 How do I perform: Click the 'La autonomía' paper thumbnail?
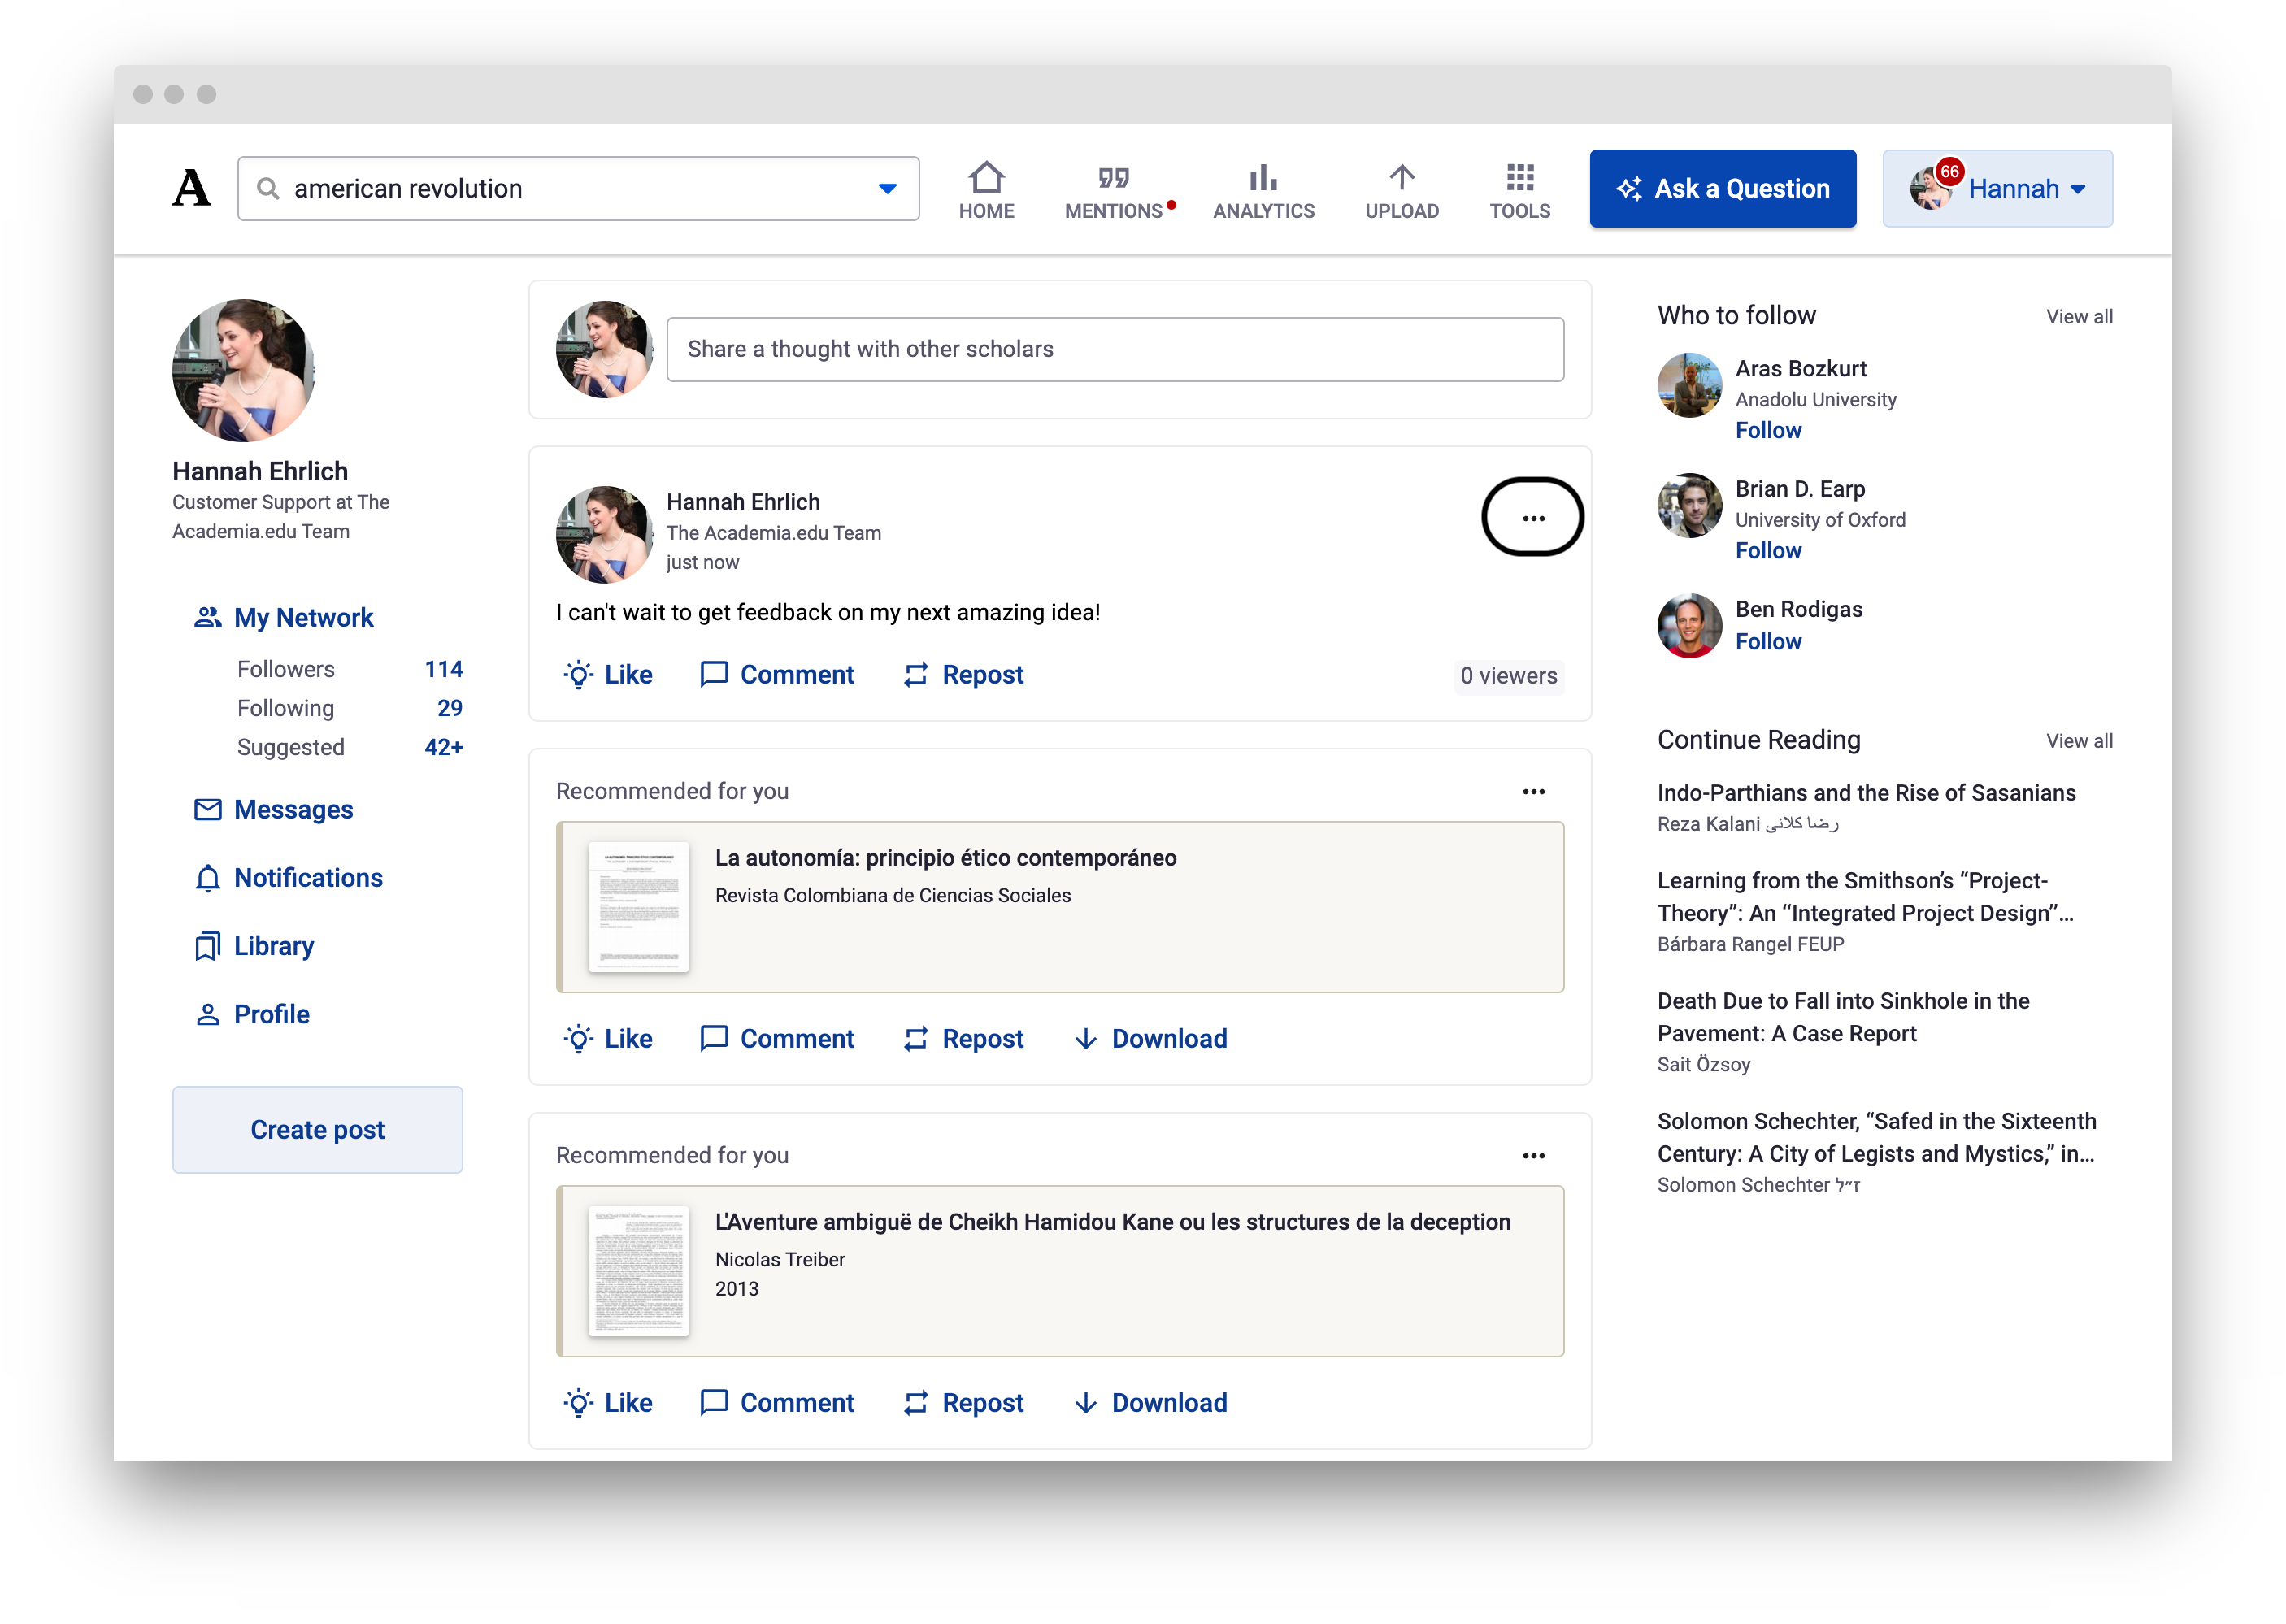pos(638,906)
